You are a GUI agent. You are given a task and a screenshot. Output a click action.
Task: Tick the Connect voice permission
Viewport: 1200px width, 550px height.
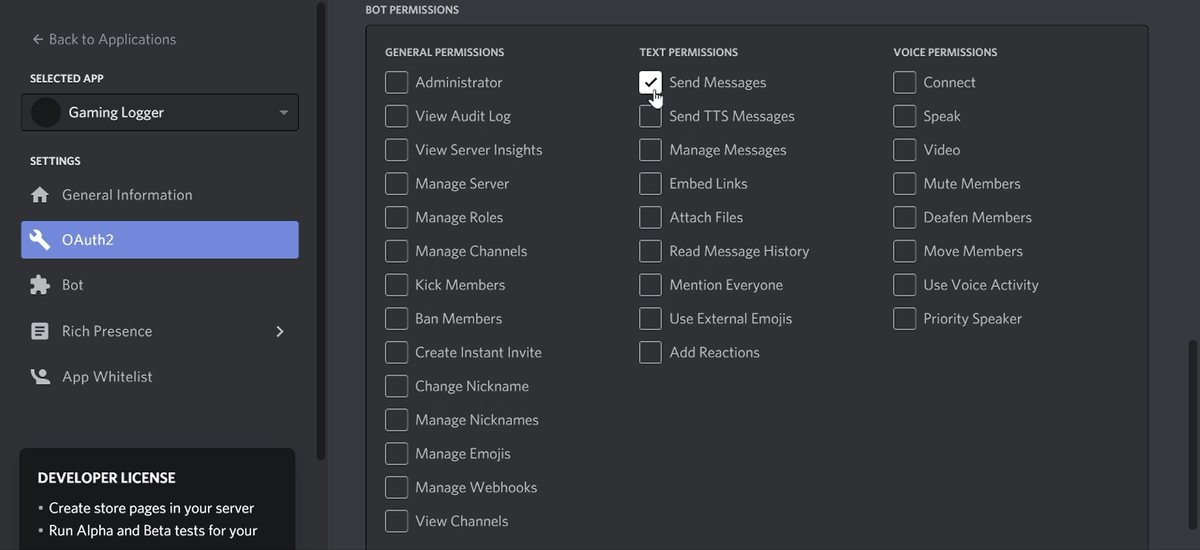[904, 82]
